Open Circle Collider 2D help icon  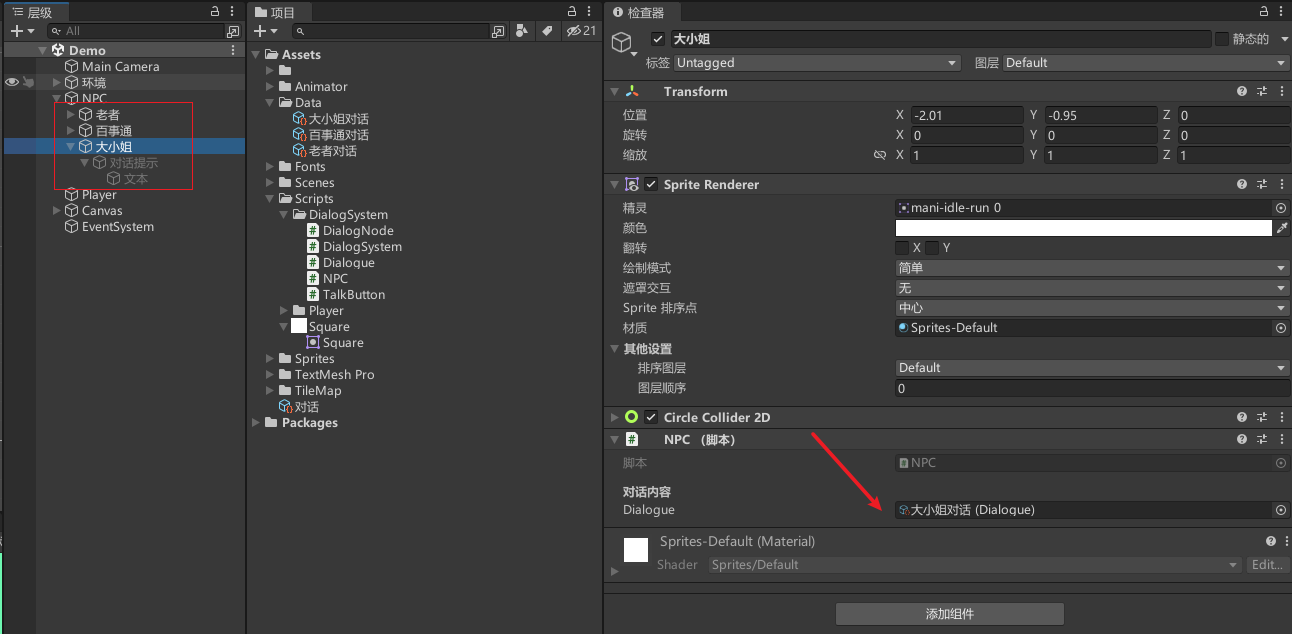pos(1242,418)
